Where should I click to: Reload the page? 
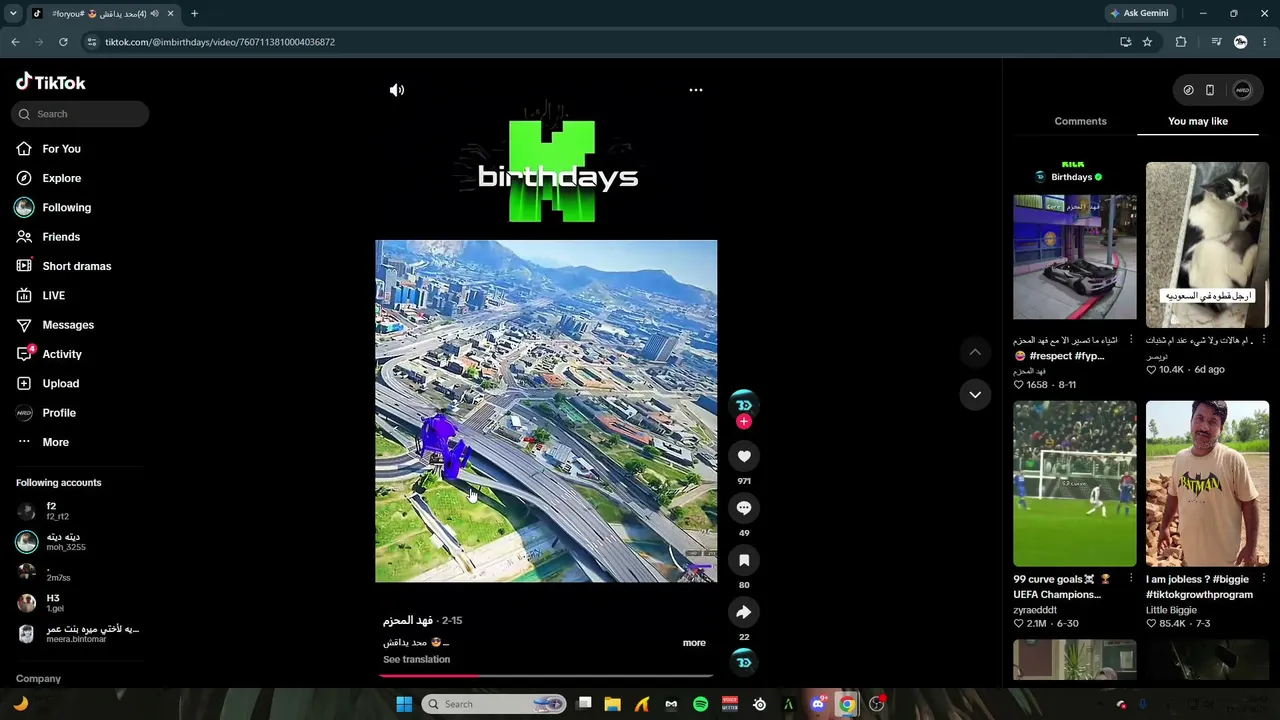[63, 42]
